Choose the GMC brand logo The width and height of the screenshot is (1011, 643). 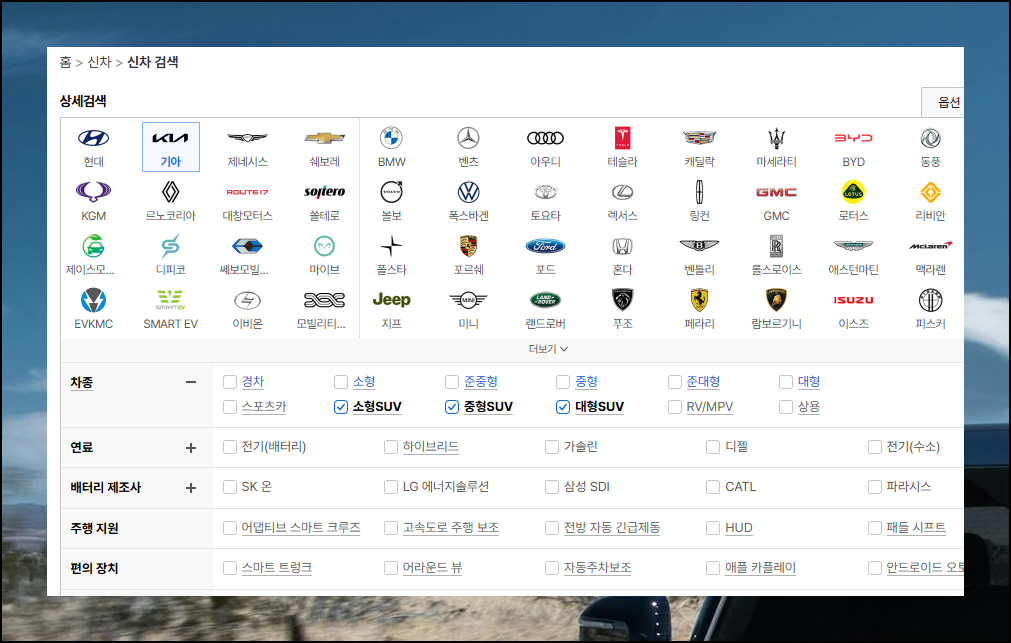[776, 192]
